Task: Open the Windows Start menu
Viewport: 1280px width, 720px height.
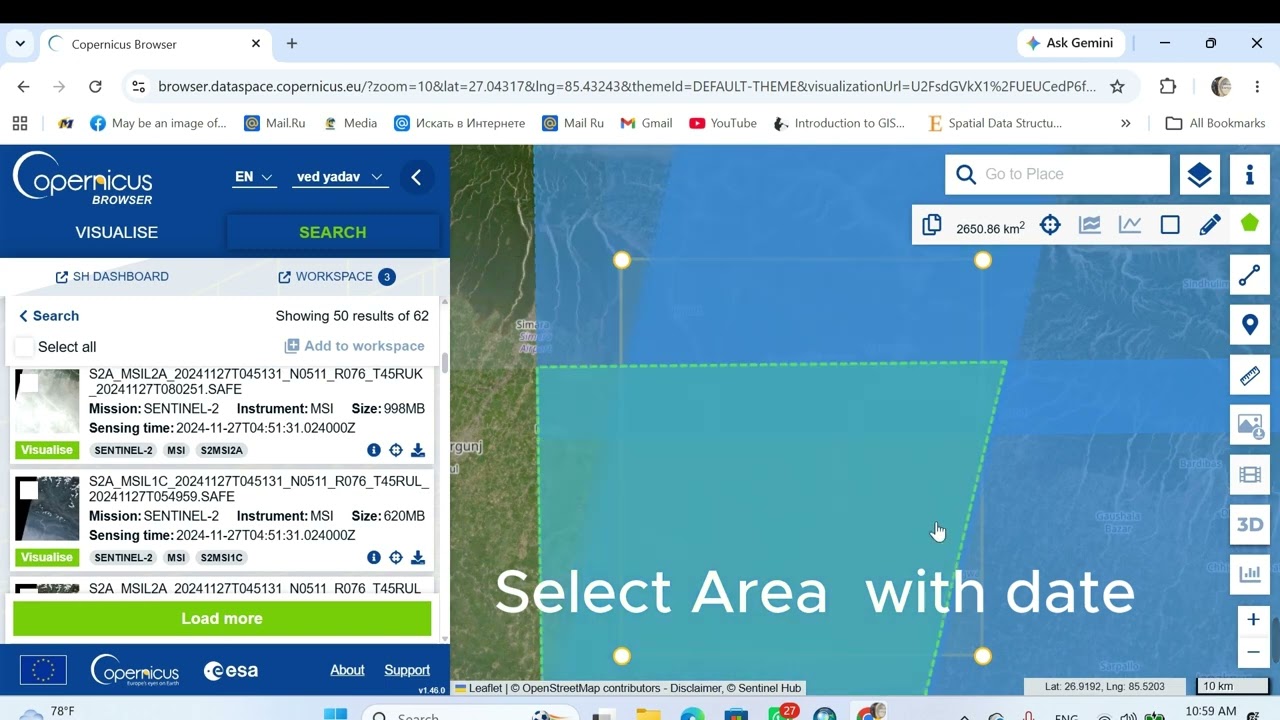Action: click(x=336, y=714)
